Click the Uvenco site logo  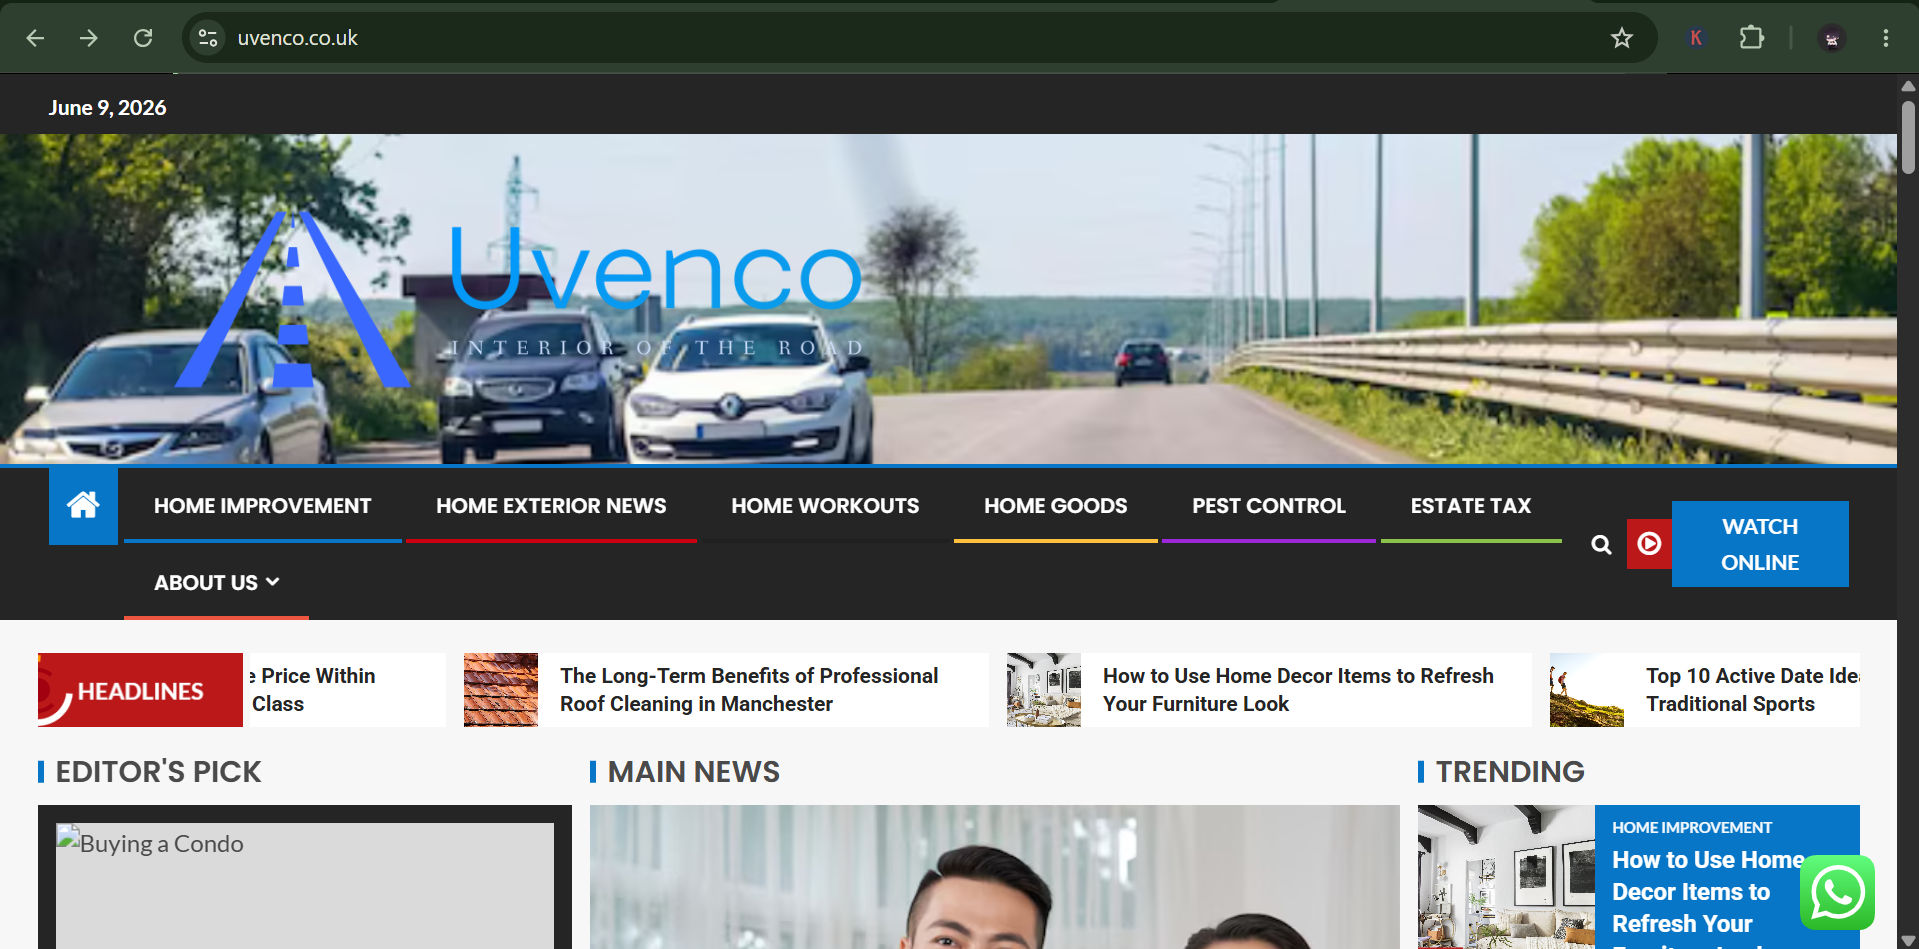[520, 300]
